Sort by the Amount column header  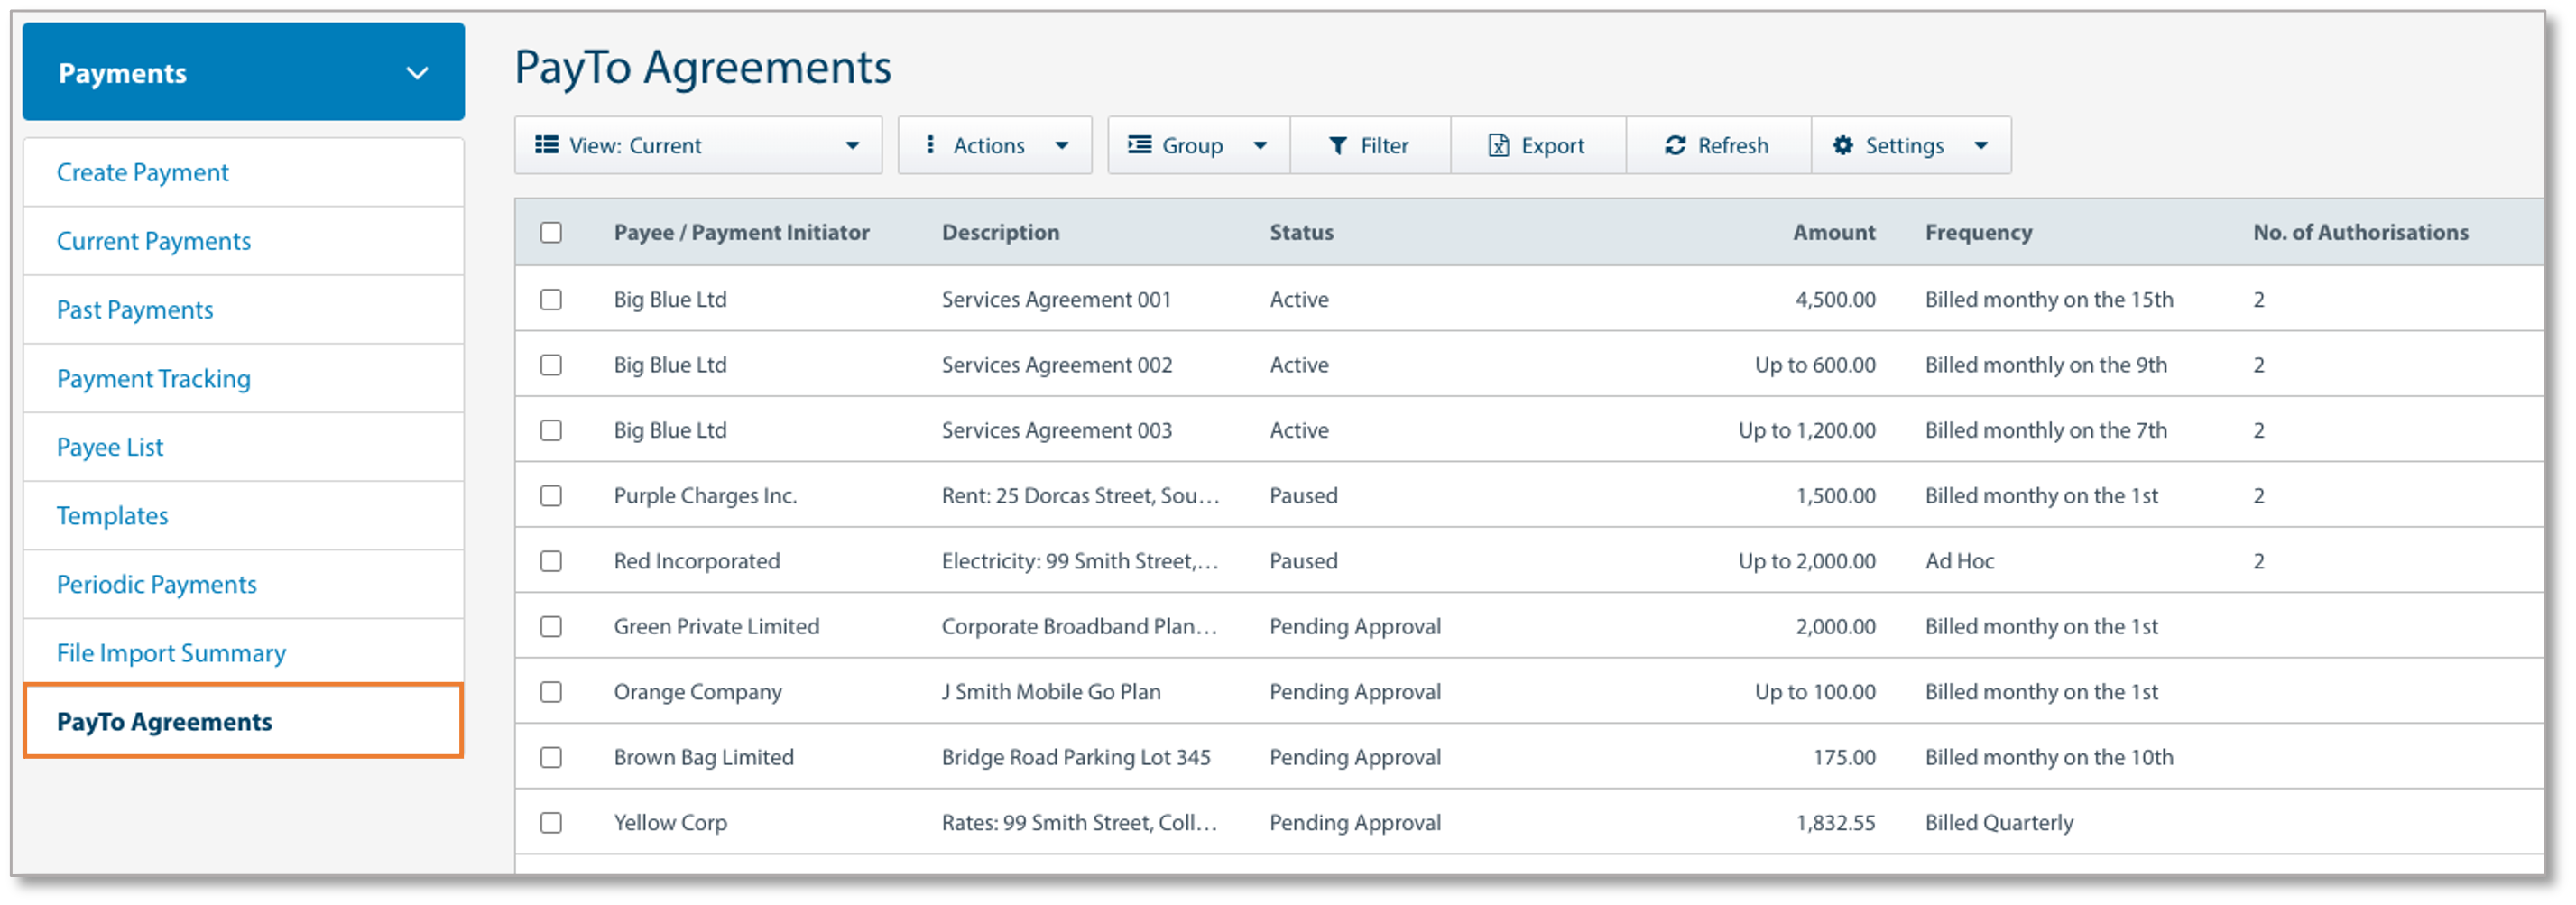pyautogui.click(x=1833, y=233)
